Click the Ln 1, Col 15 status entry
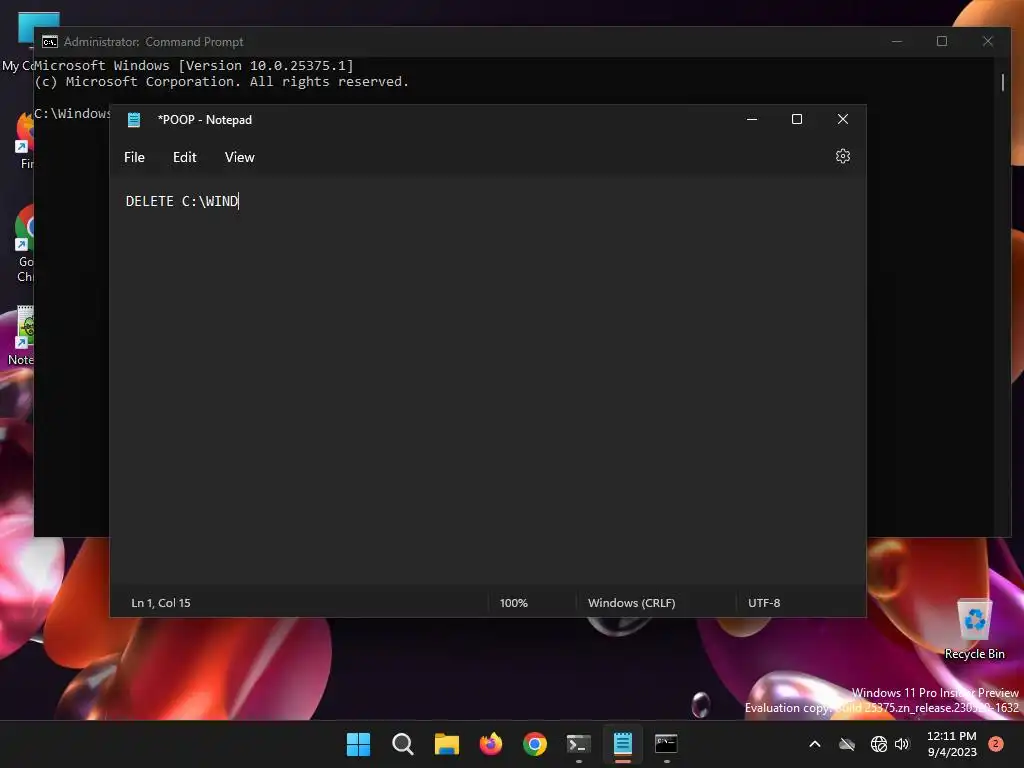 click(161, 603)
